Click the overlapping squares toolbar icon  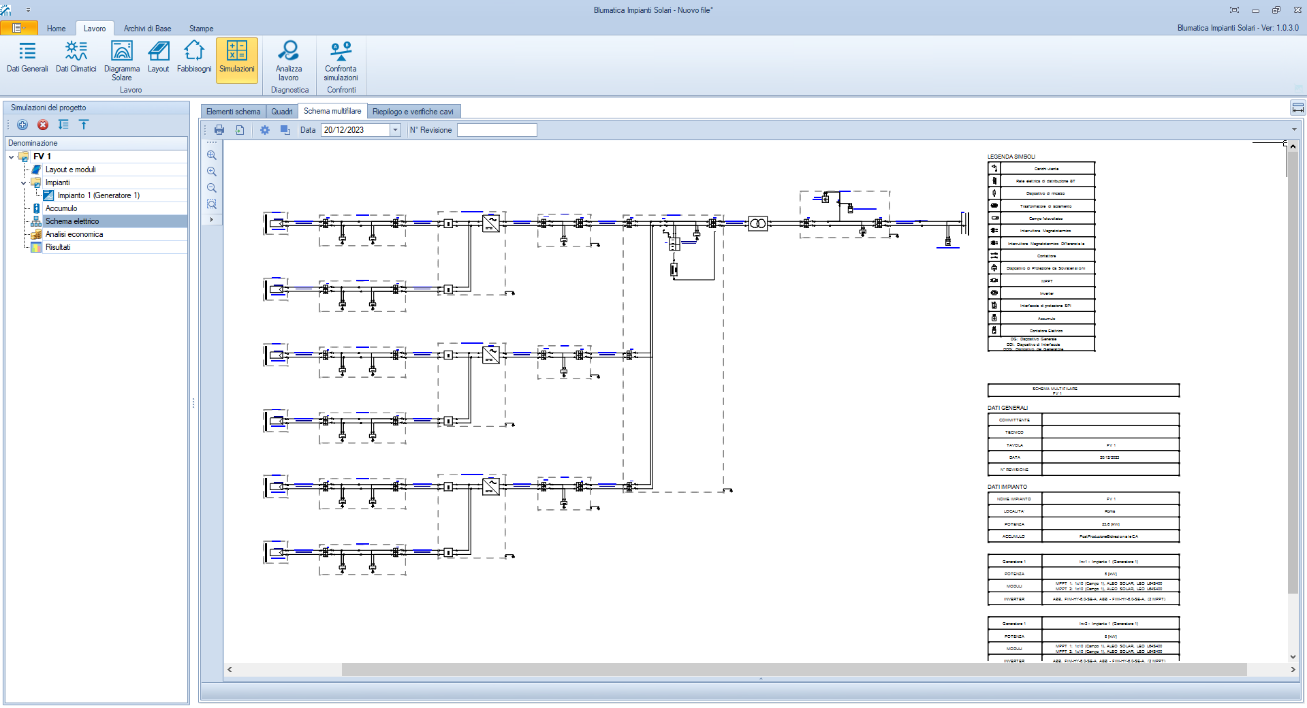coord(285,130)
